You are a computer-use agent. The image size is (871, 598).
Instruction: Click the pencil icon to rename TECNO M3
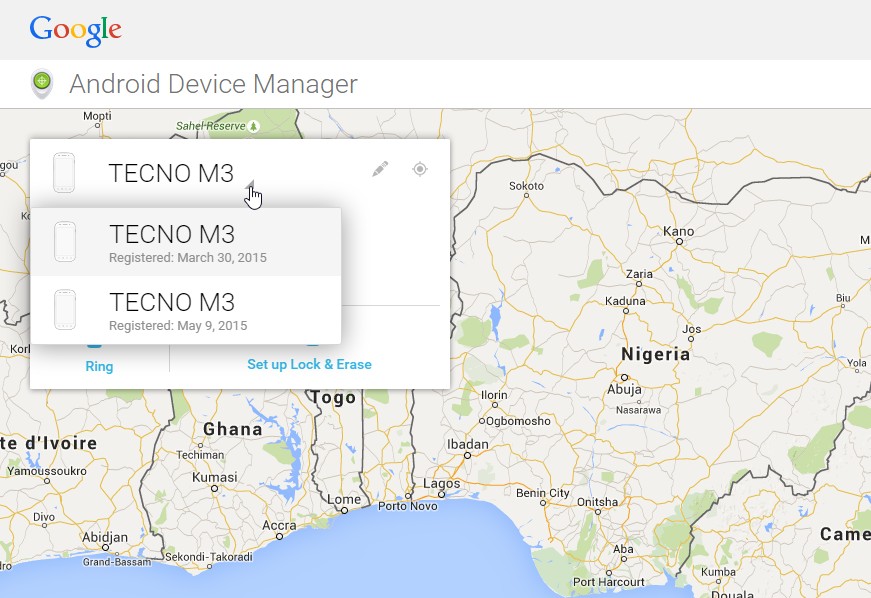[380, 168]
